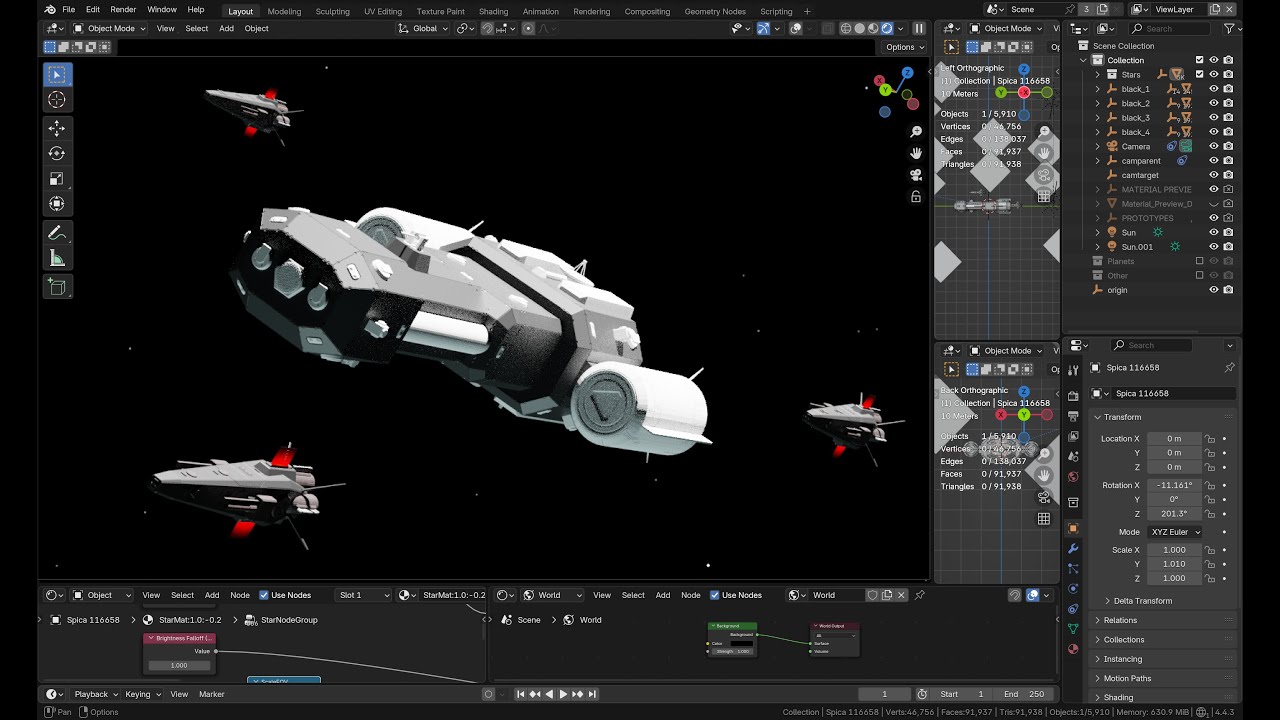
Task: Disable camtarget in renders
Action: click(1228, 175)
